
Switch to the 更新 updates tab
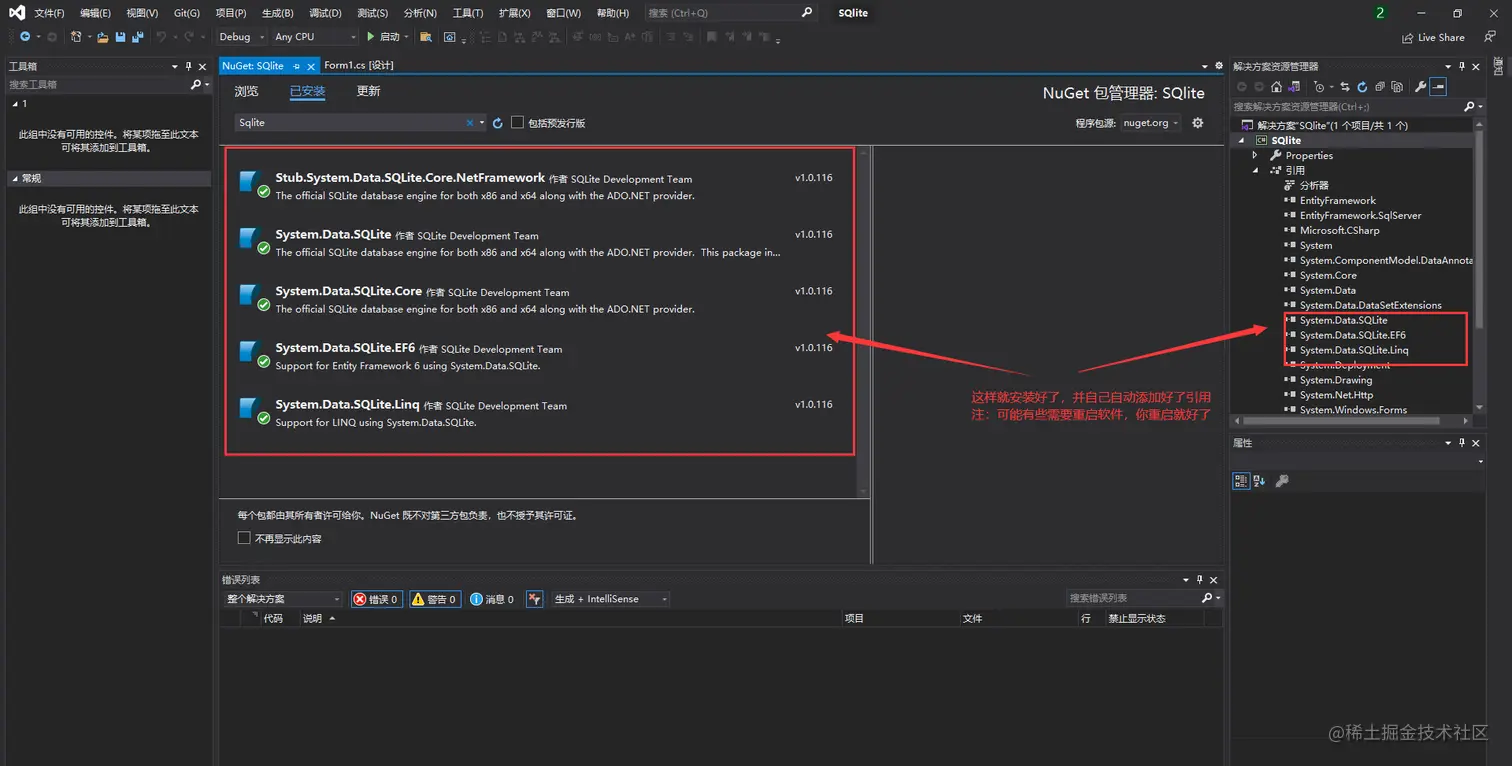click(368, 91)
